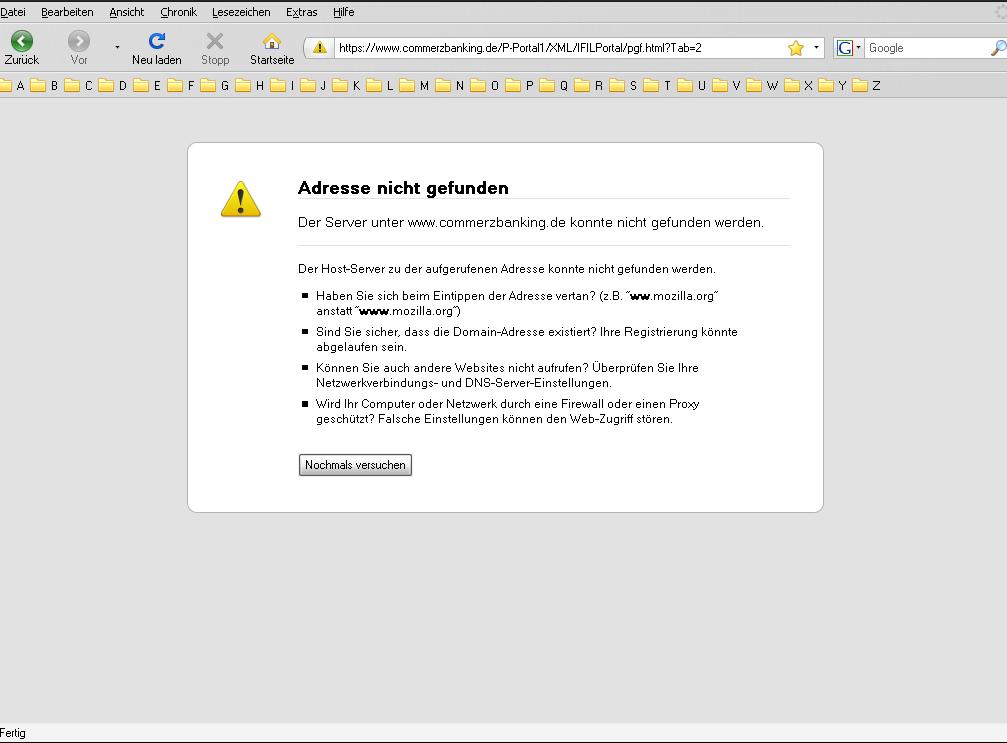Open bookmark folder L
Viewport: 1007px width, 743px height.
(380, 85)
